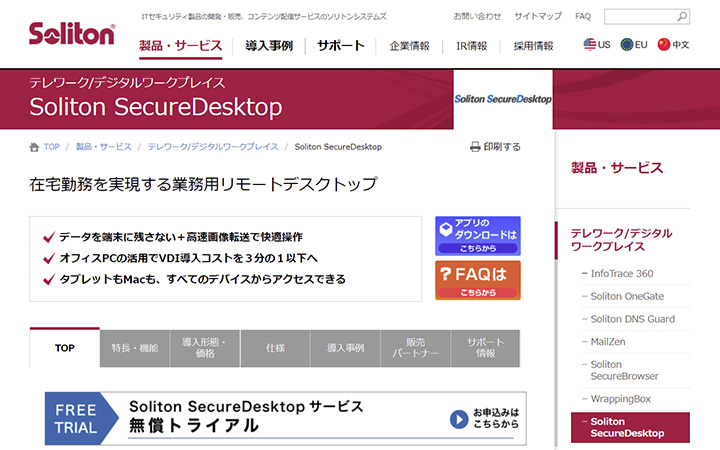Screen dimensions: 720x450
Task: Open the お問い合わせ link
Action: coord(477,16)
